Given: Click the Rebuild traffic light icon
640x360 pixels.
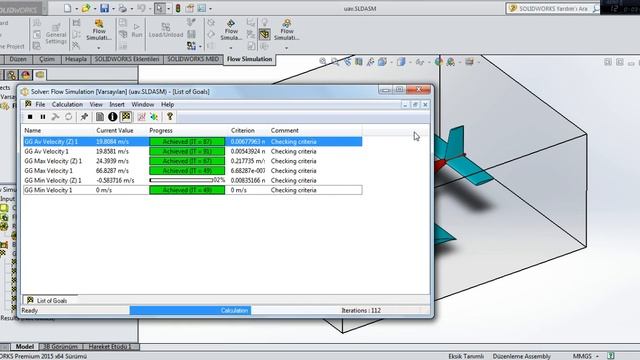Looking at the screenshot, I should pos(178,8).
